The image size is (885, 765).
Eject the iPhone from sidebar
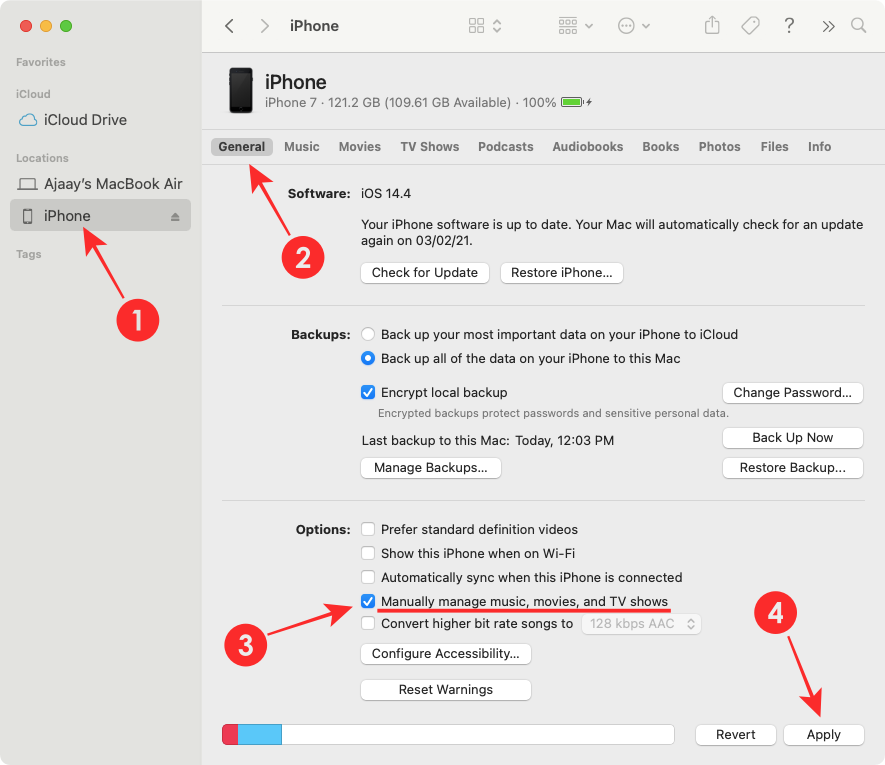[x=175, y=217]
